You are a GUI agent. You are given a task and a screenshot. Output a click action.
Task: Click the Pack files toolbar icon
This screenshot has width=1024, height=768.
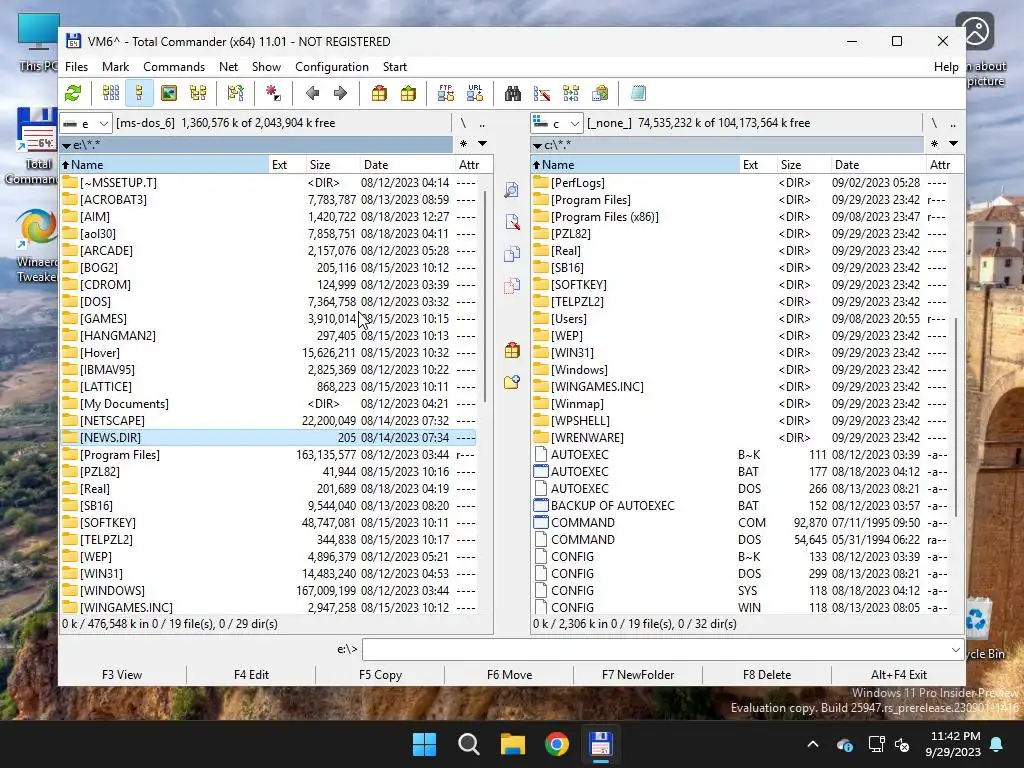pos(379,93)
